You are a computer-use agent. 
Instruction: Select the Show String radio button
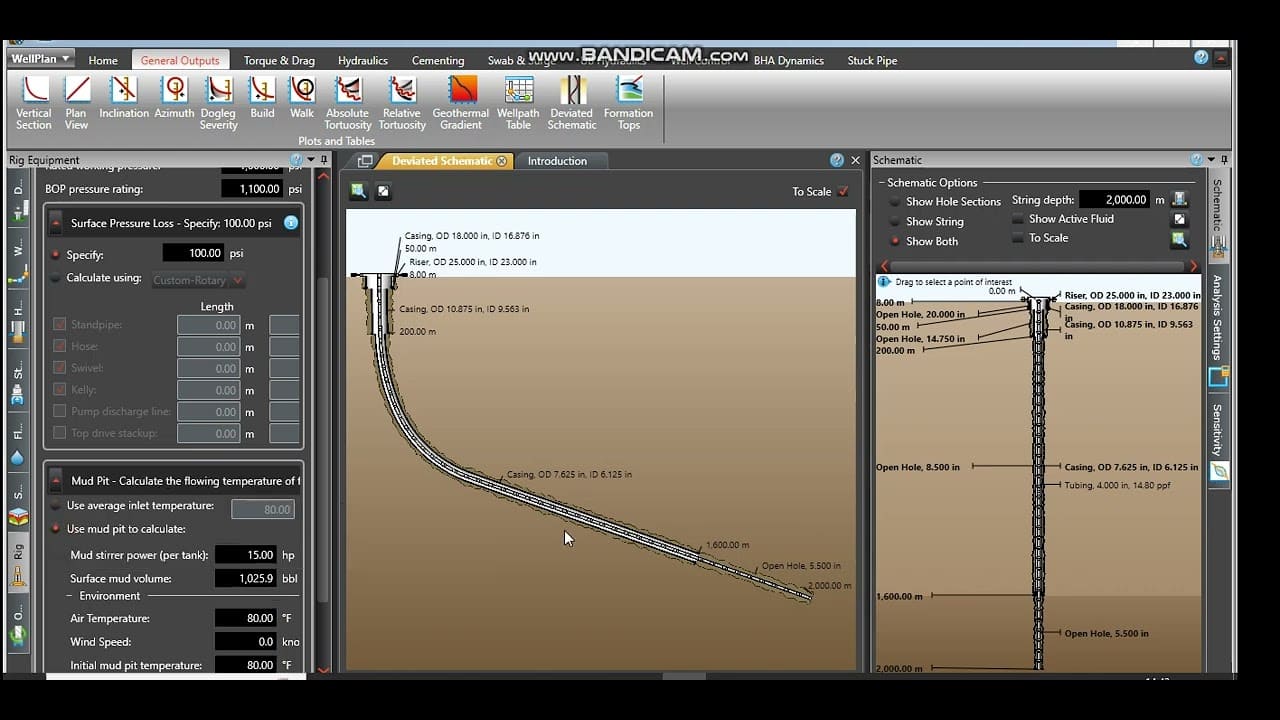895,222
